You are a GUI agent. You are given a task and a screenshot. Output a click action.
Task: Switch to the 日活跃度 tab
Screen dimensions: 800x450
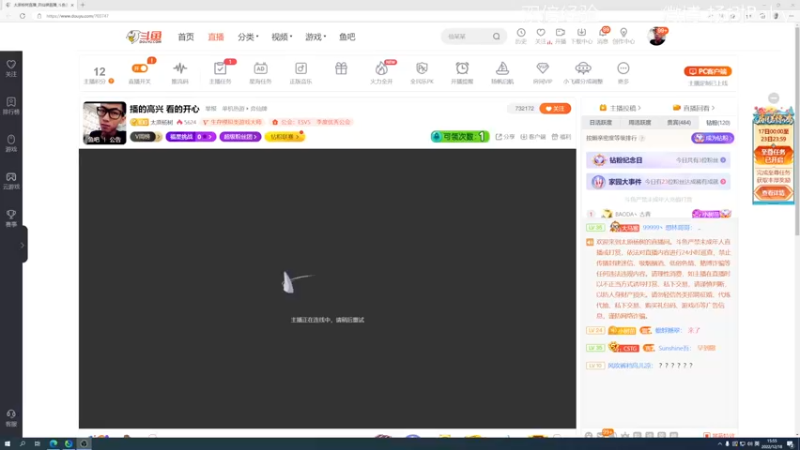coord(601,122)
